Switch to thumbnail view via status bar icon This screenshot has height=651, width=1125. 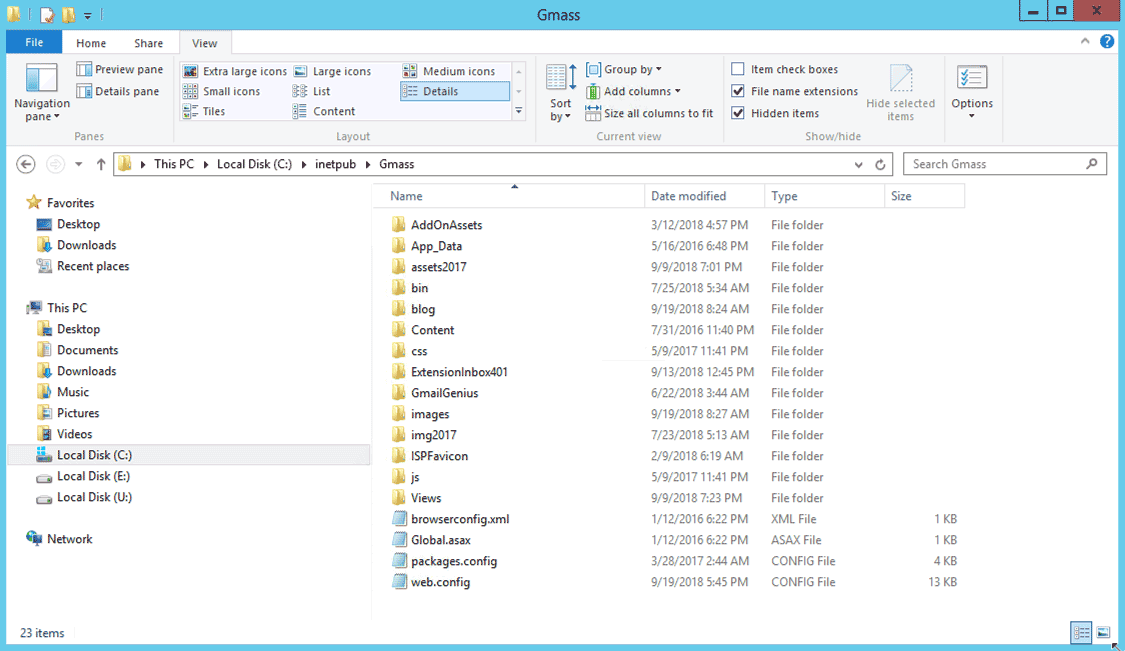[1103, 632]
